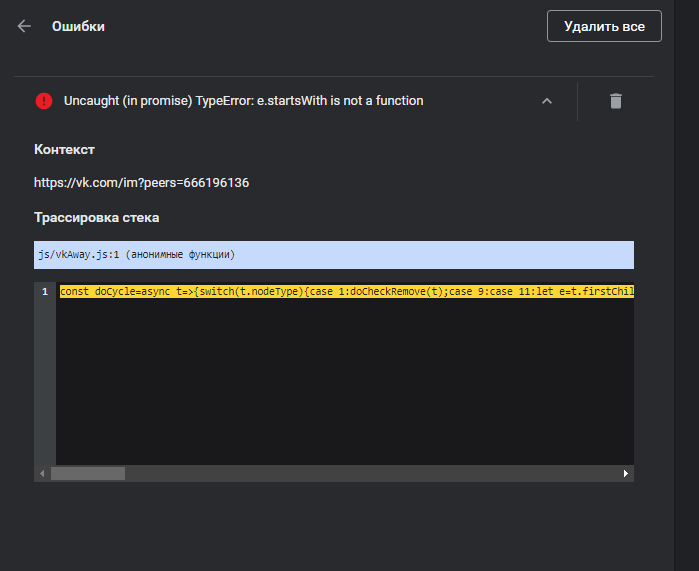Select the Uncaught TypeError message text
Viewport: 699px width, 571px height.
(243, 101)
